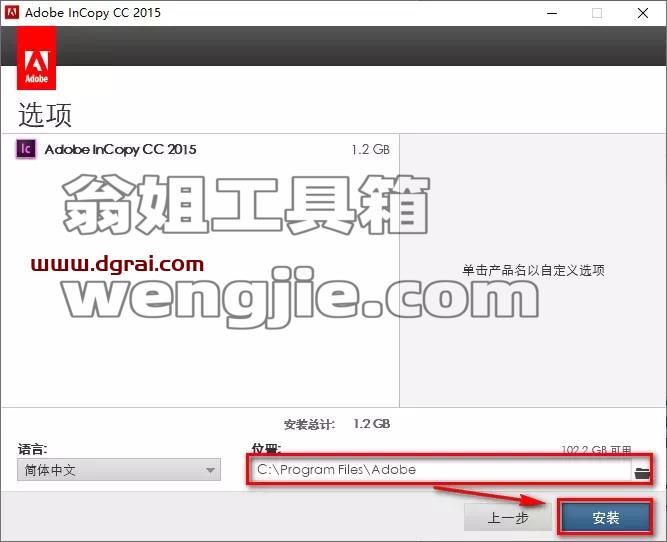Click the 1.2 GB size of InCopy row
This screenshot has width=667, height=542.
point(370,149)
